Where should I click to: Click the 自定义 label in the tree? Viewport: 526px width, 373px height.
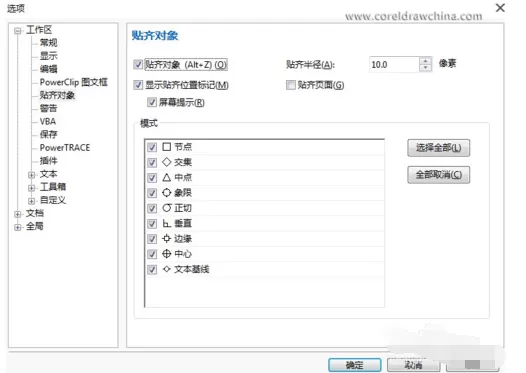click(x=53, y=200)
